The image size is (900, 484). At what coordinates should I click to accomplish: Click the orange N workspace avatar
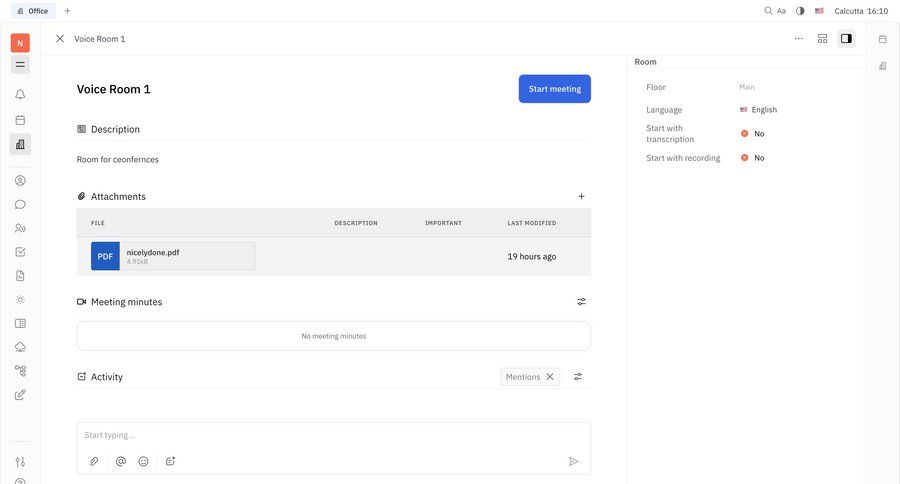[20, 43]
